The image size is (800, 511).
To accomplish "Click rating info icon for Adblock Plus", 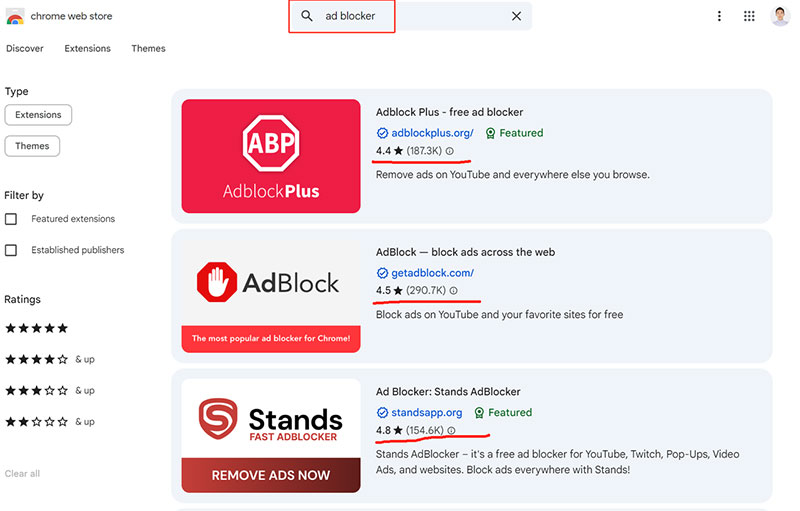I will click(x=450, y=151).
